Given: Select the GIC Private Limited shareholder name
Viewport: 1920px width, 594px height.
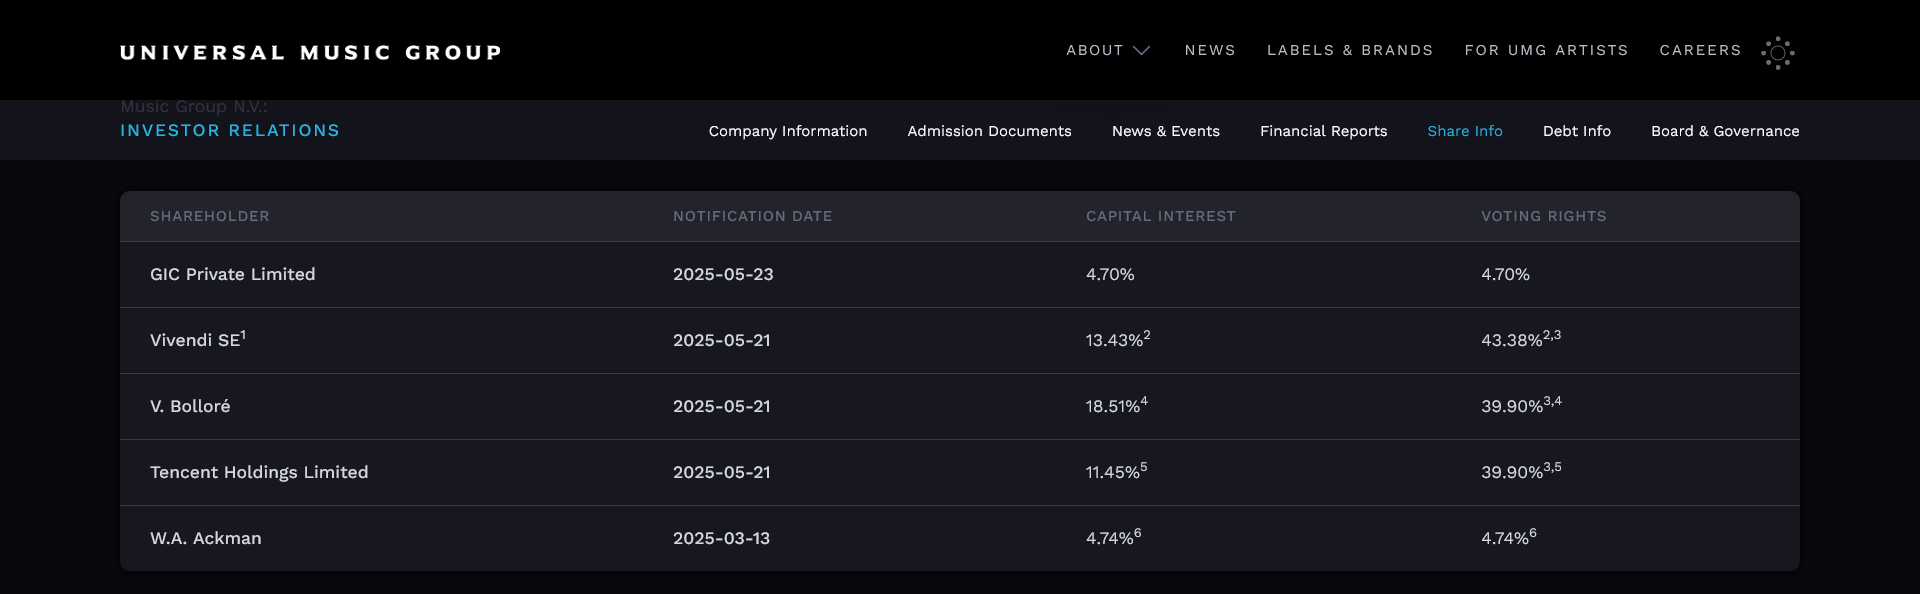Looking at the screenshot, I should coord(233,274).
